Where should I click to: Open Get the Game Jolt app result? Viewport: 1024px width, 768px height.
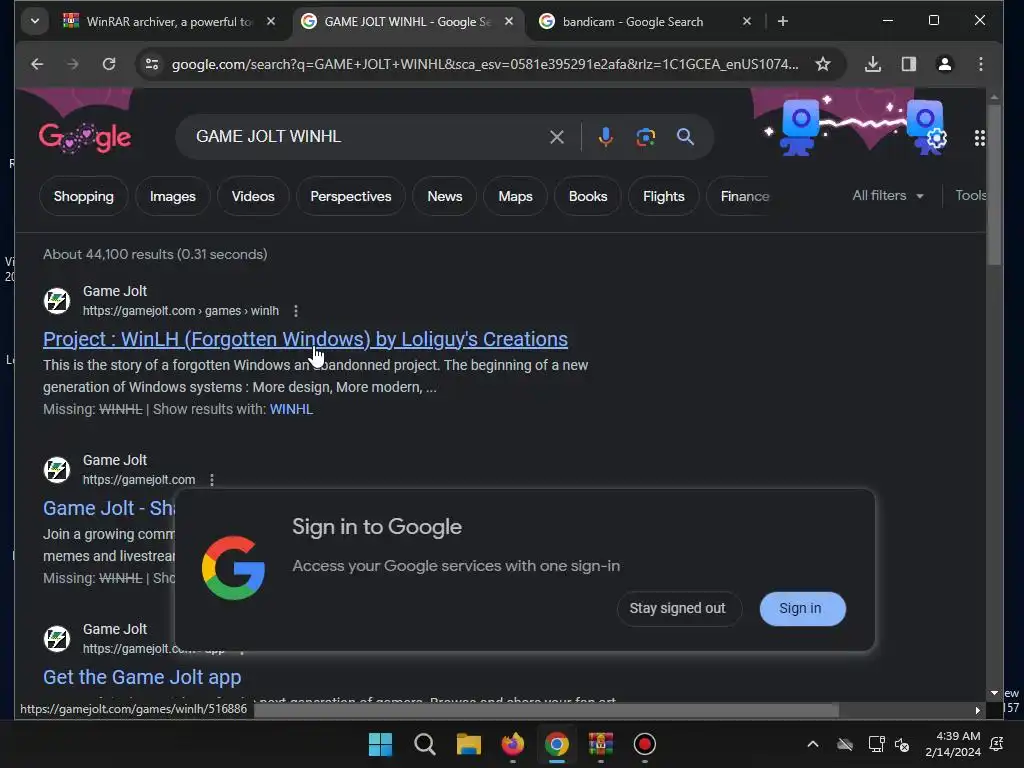coord(142,677)
